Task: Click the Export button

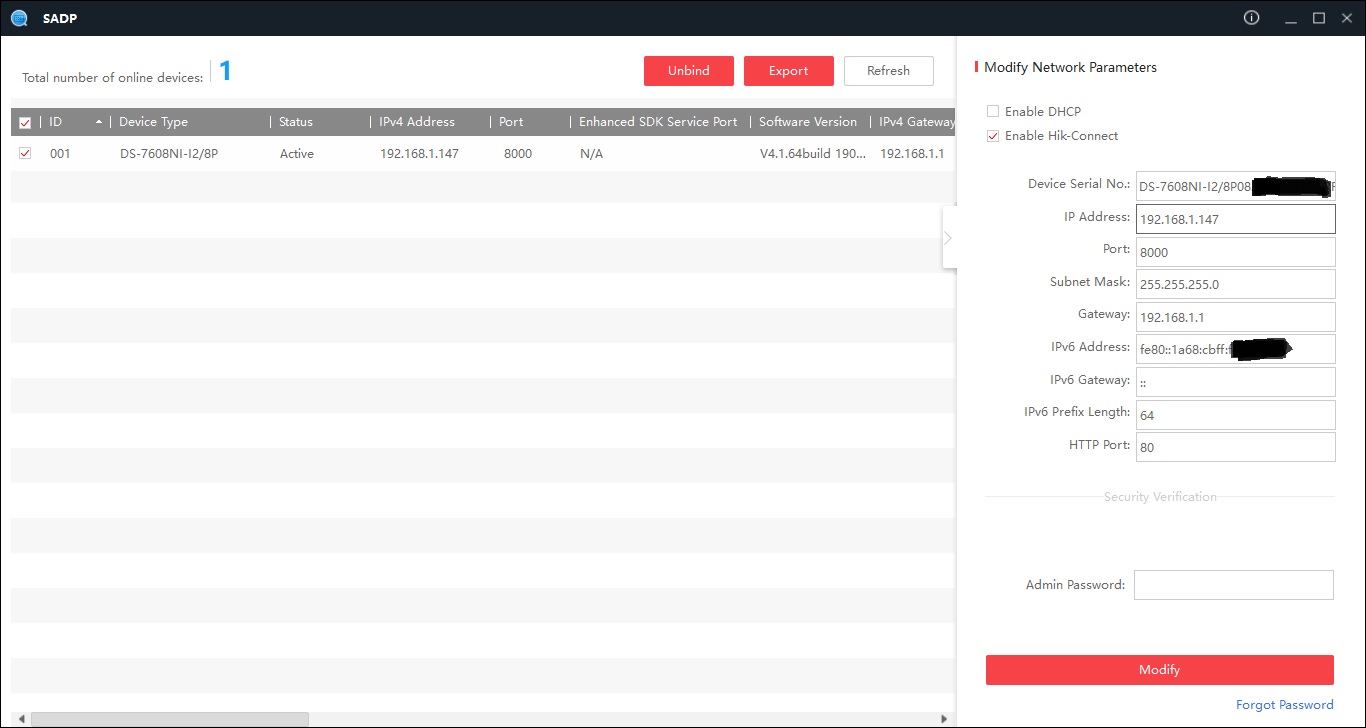Action: 788,71
